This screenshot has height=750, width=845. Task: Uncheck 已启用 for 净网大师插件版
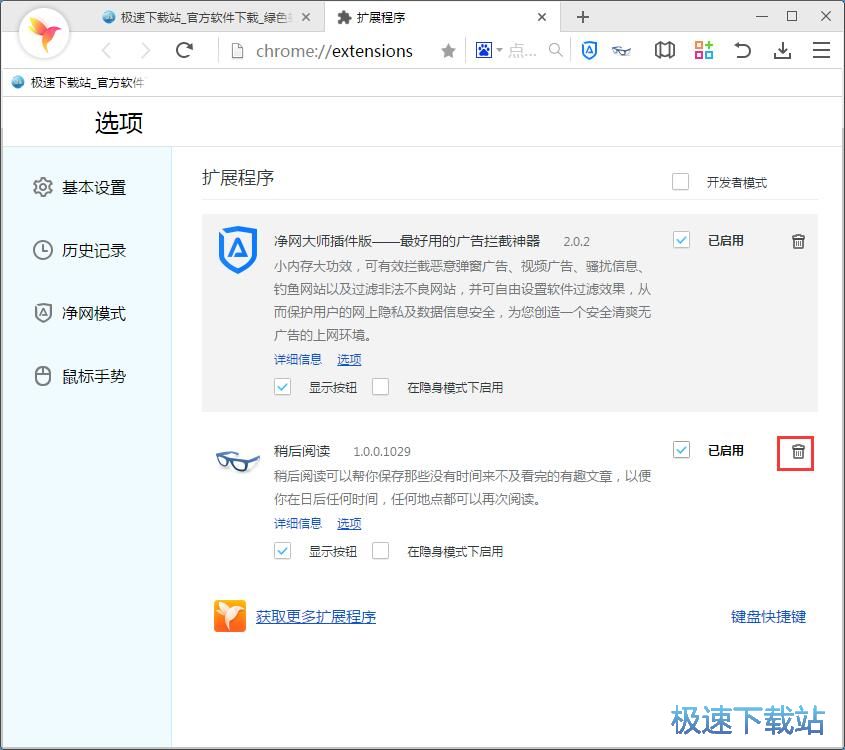[681, 240]
